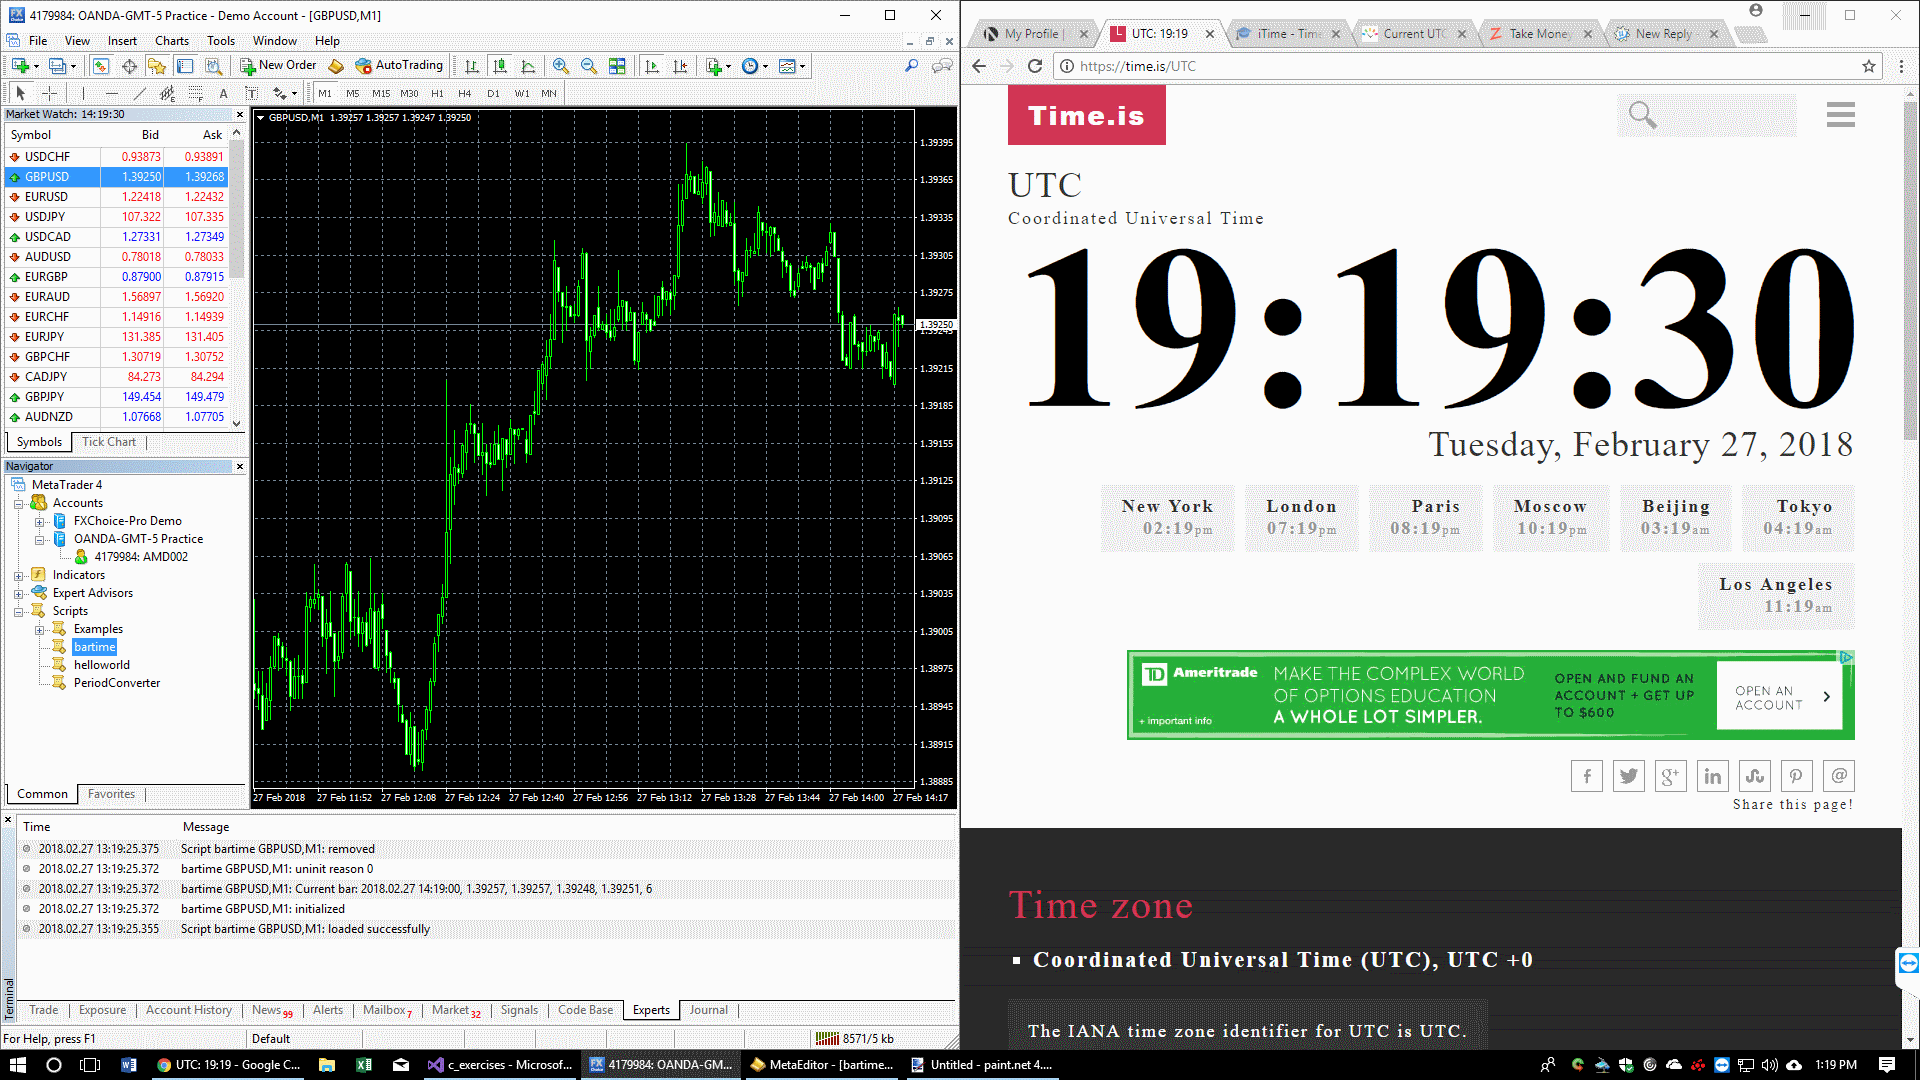Screen dimensions: 1920x1080
Task: Switch chart to line chart mode
Action: [528, 66]
